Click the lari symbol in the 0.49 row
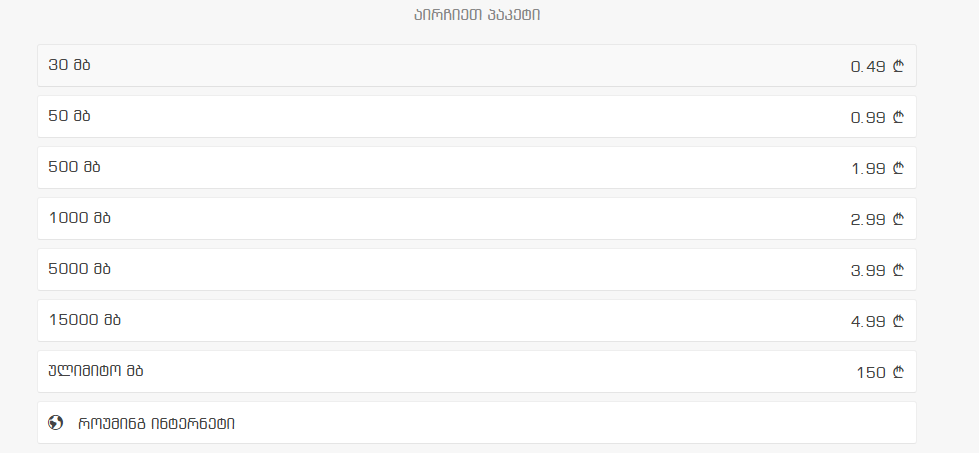 click(x=898, y=67)
